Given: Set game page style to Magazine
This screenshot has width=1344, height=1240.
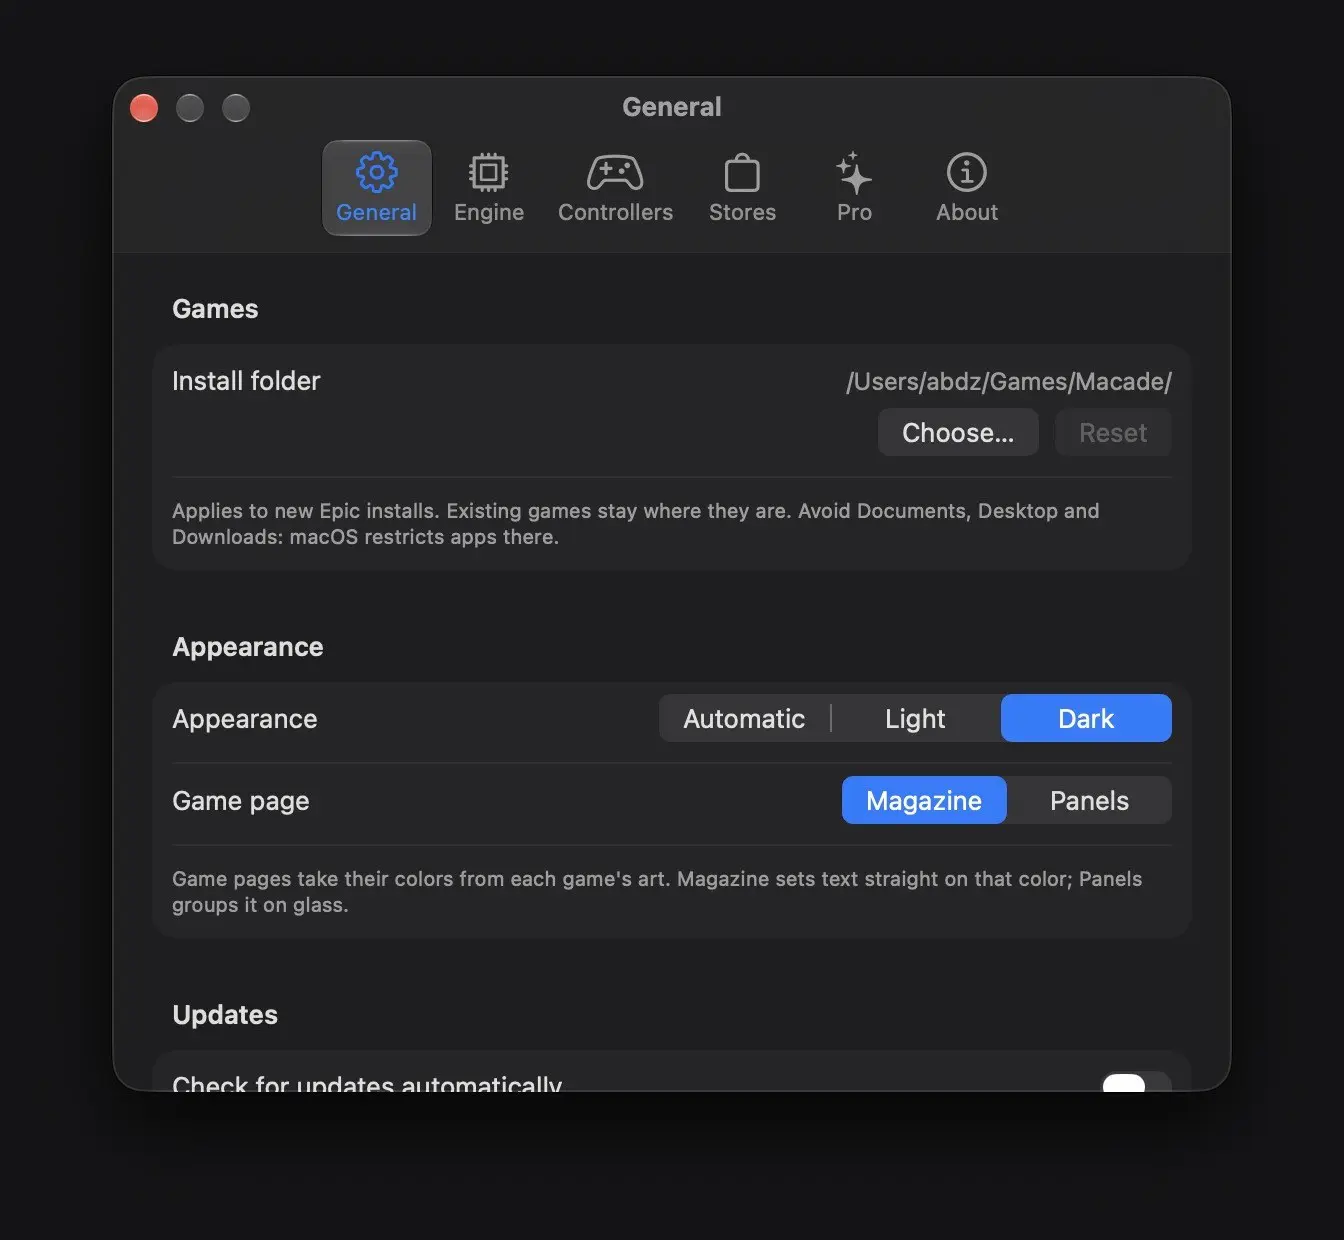Looking at the screenshot, I should 924,800.
